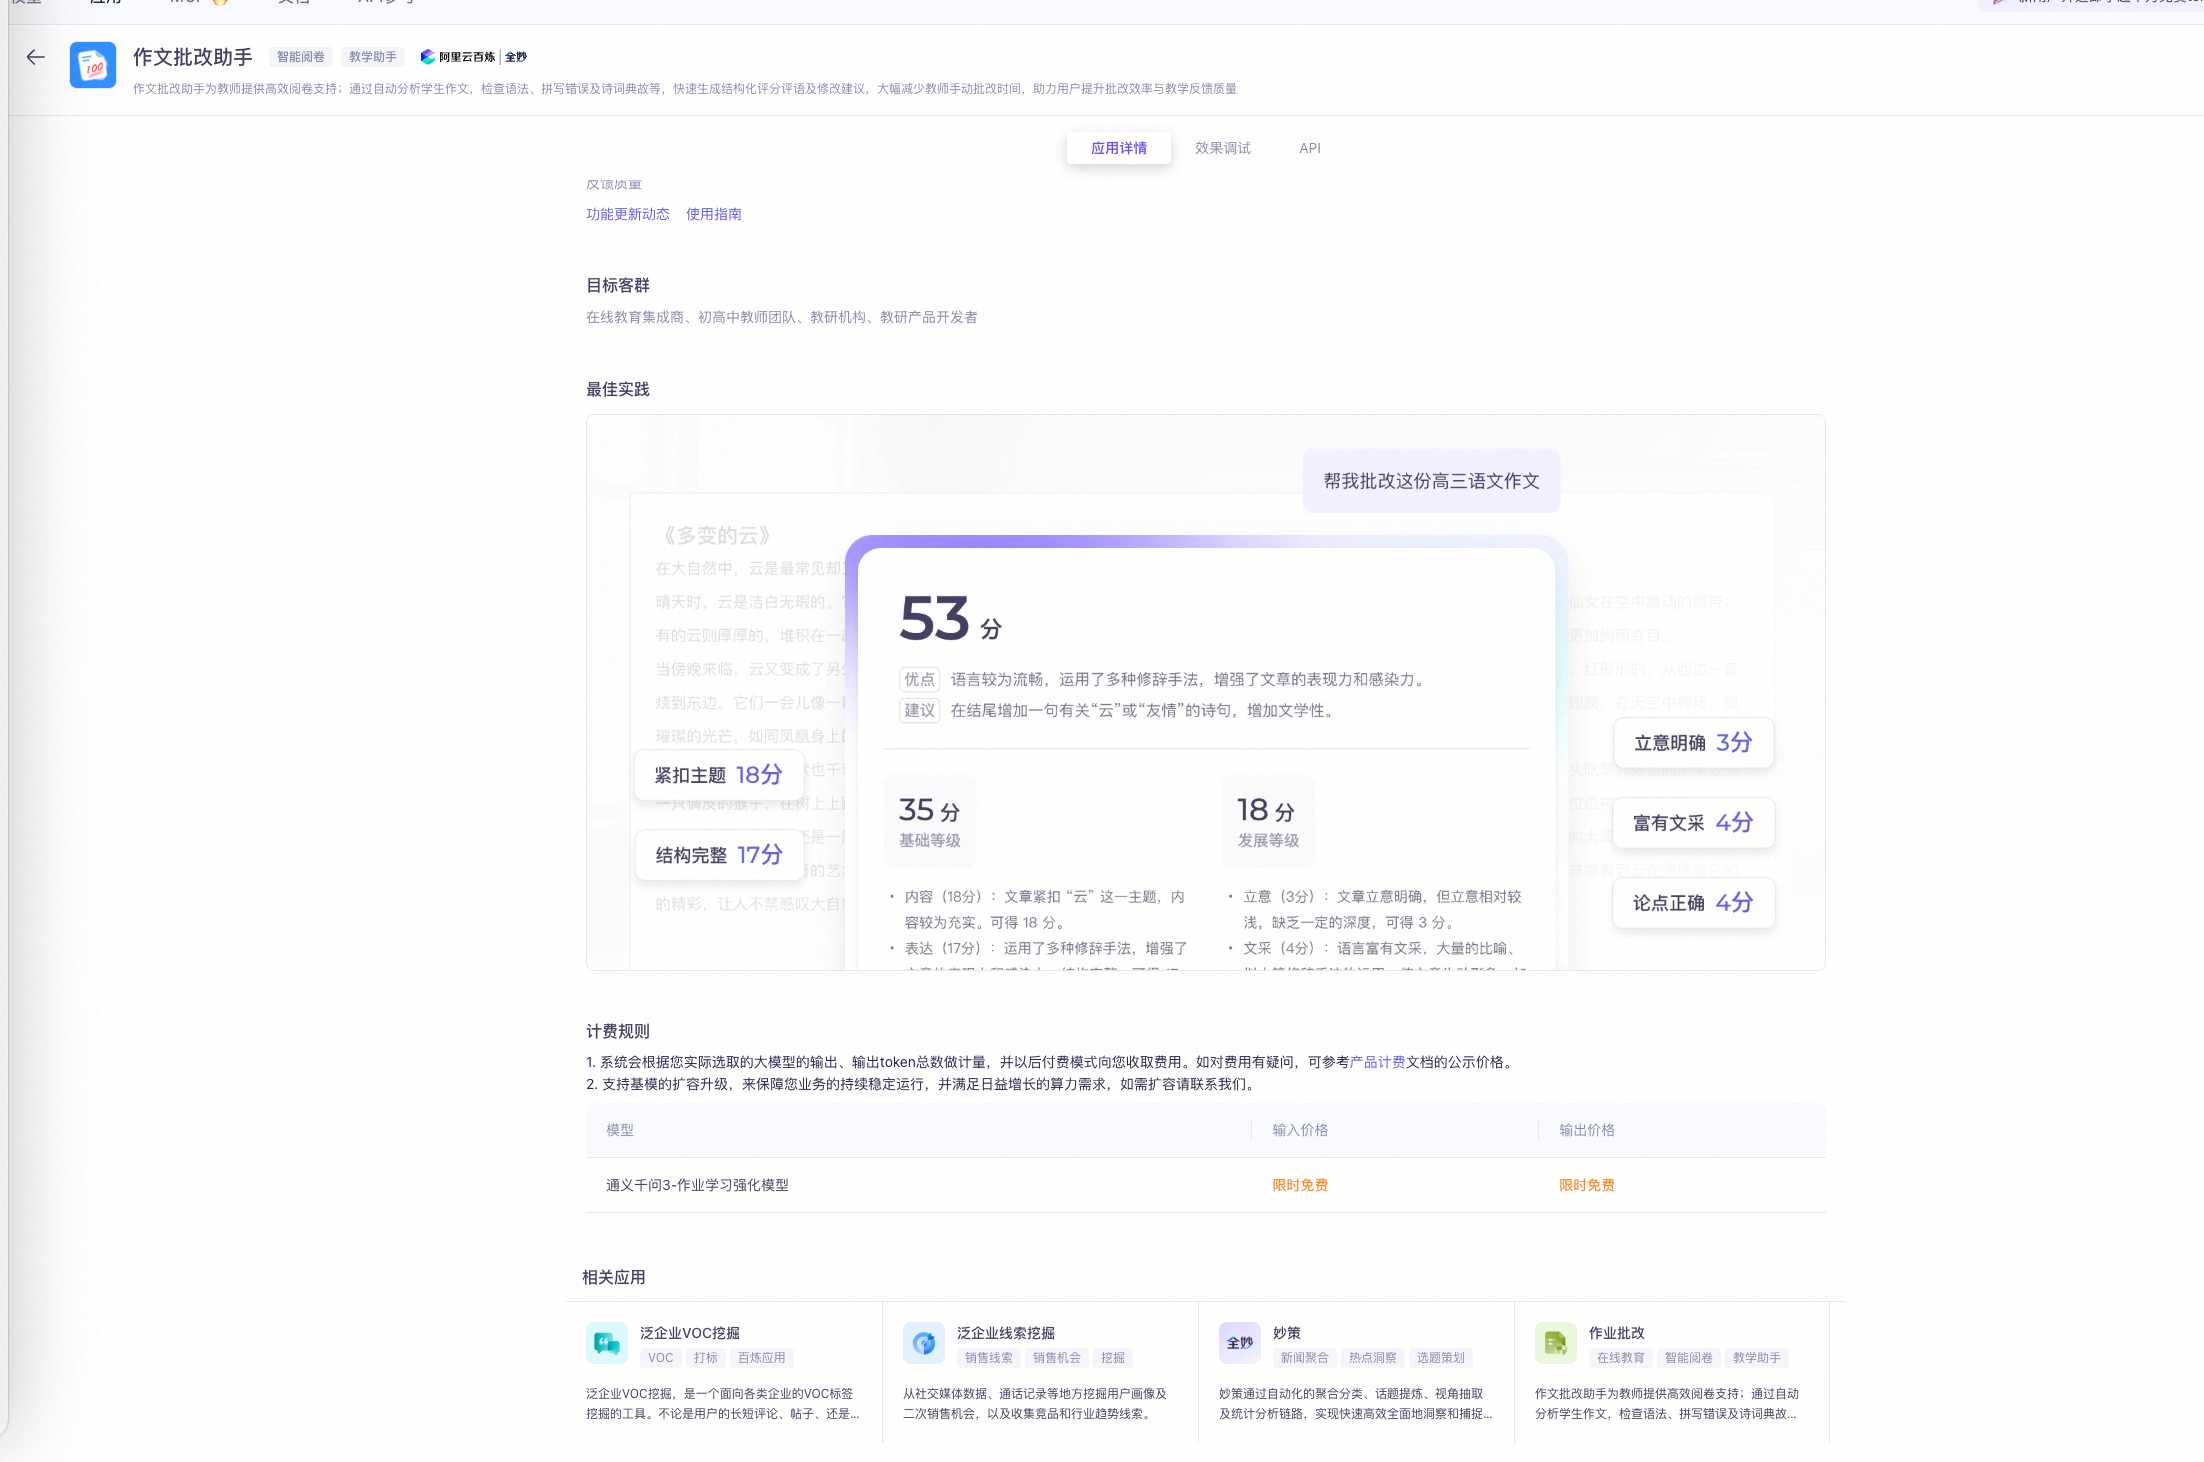Viewport: 2204px width, 1462px height.
Task: Open the 妙策 related app card title
Action: [x=1286, y=1333]
